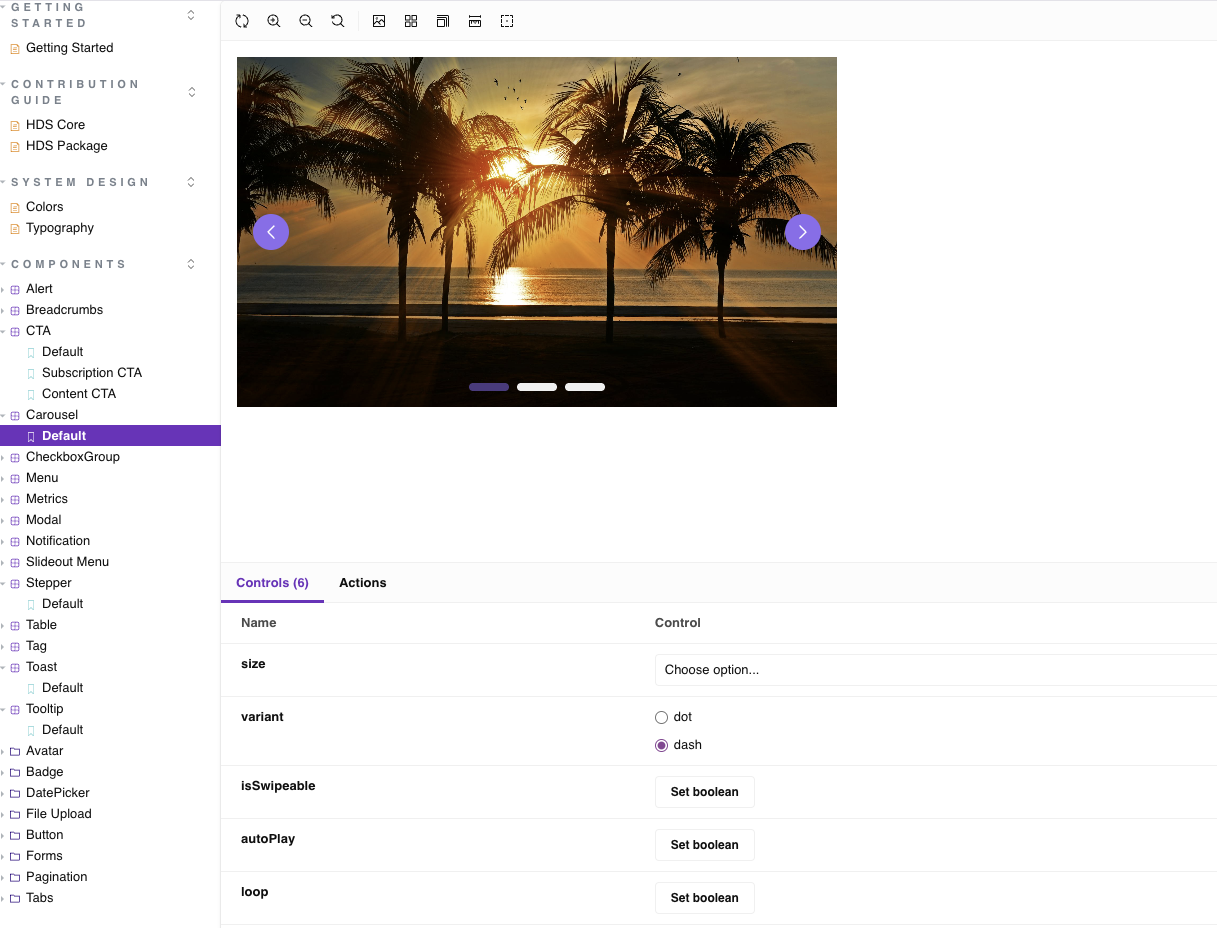The image size is (1217, 928).
Task: Reset the preview zoom level
Action: [338, 21]
